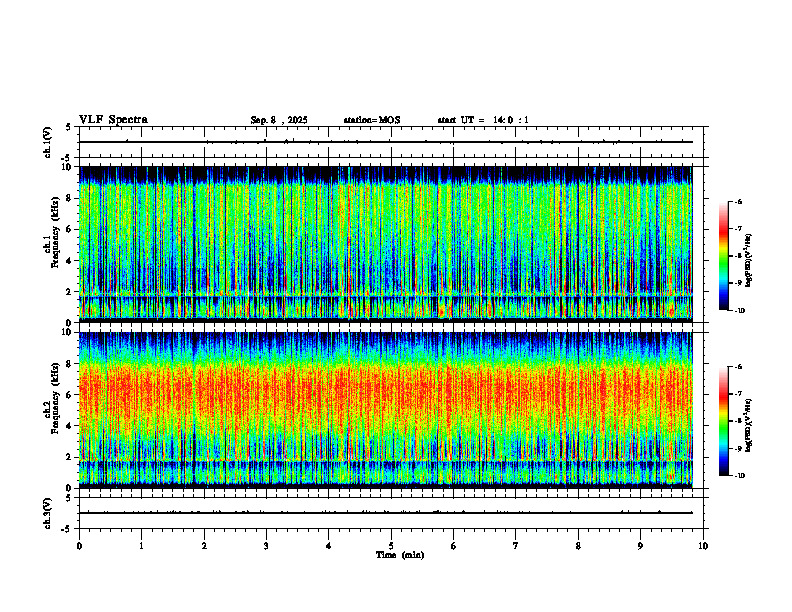Click the "-9" tick on ch.2 colorbar
The height and width of the screenshot is (612, 792).
coord(738,448)
